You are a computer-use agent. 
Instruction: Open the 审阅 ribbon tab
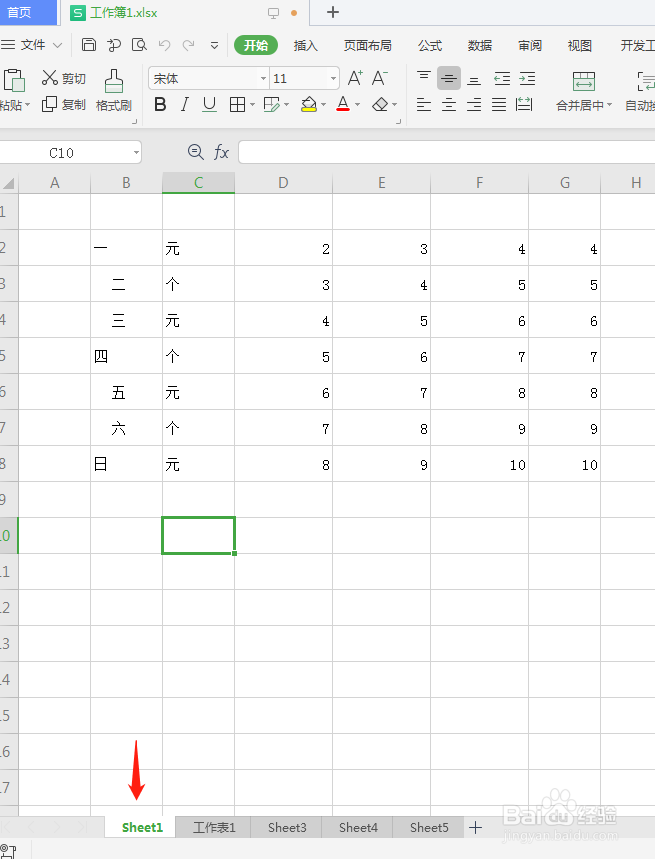click(x=530, y=45)
